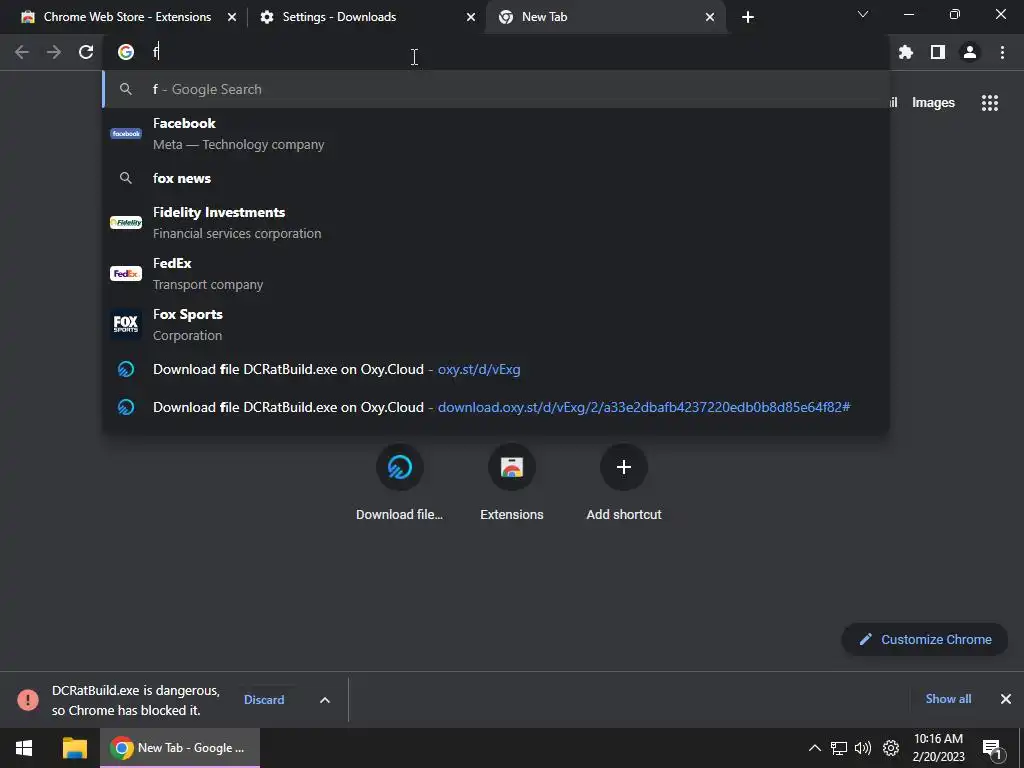Open the Chrome profile icon
The height and width of the screenshot is (768, 1024).
(970, 52)
